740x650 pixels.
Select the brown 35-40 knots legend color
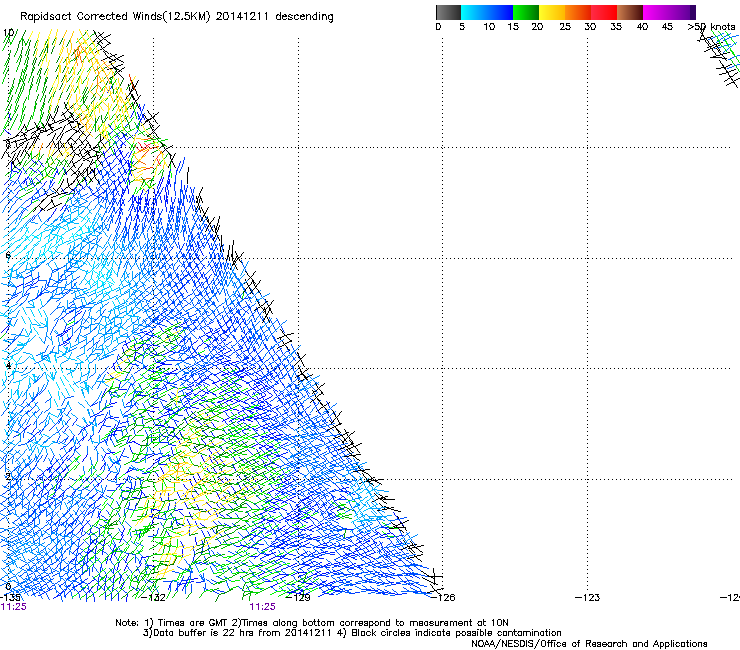[630, 12]
